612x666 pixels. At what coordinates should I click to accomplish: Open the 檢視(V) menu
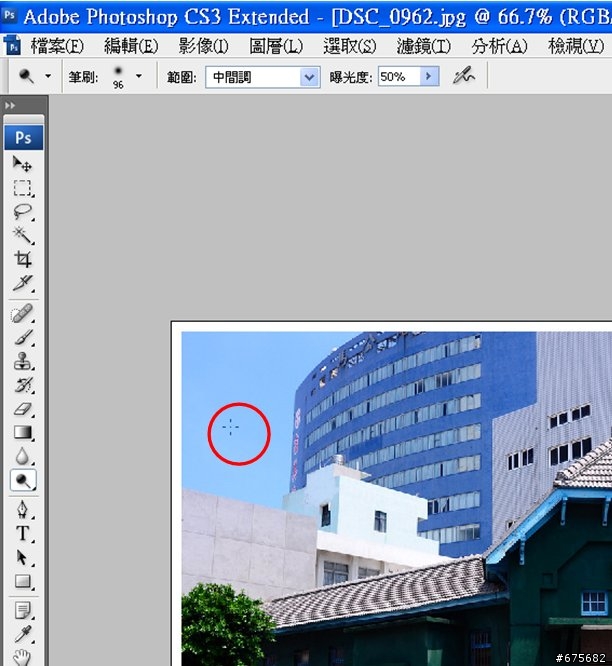tap(576, 46)
